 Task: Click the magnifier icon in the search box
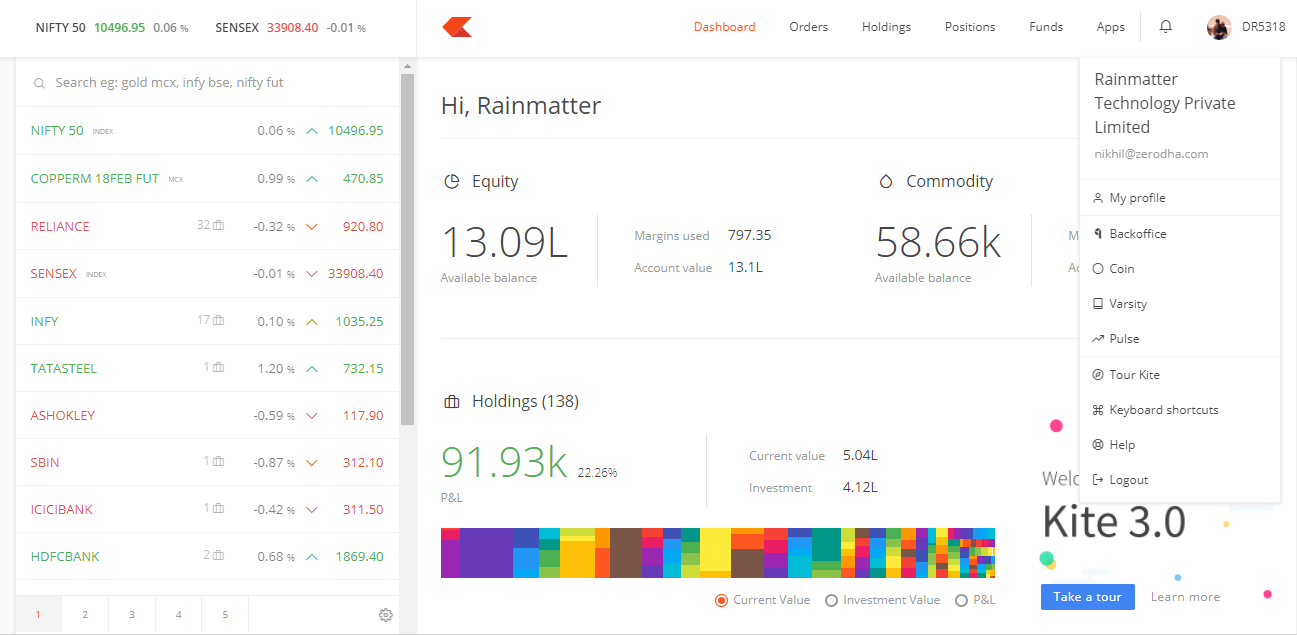pos(39,83)
